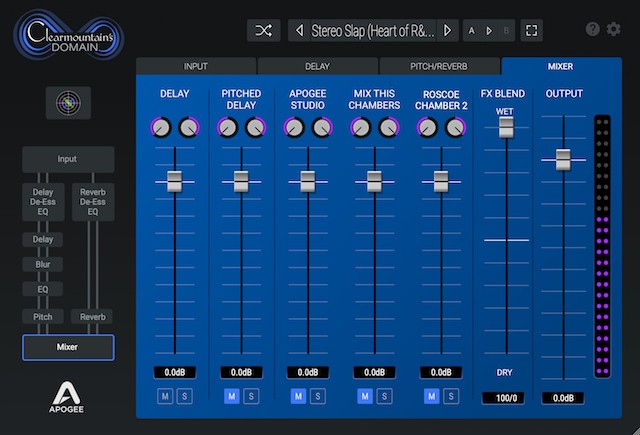
Task: Go to next preset with right arrow
Action: [x=447, y=30]
